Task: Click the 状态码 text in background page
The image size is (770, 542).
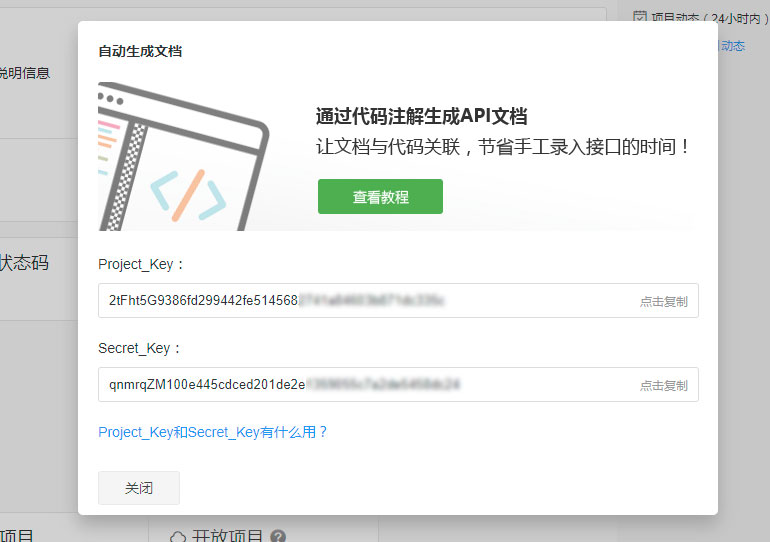Action: [24, 263]
